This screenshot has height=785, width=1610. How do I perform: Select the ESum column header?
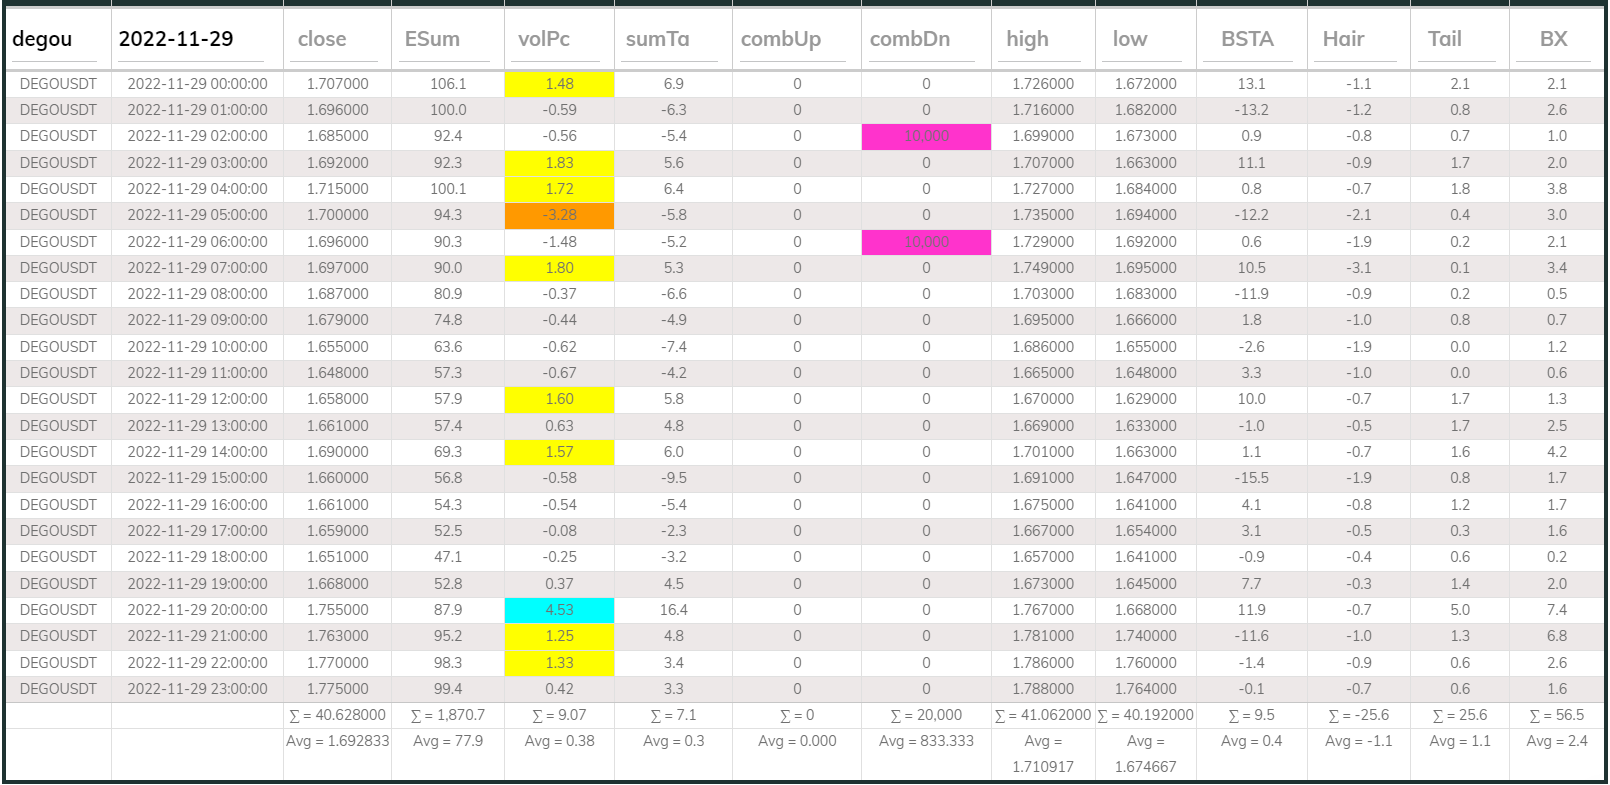pos(432,39)
